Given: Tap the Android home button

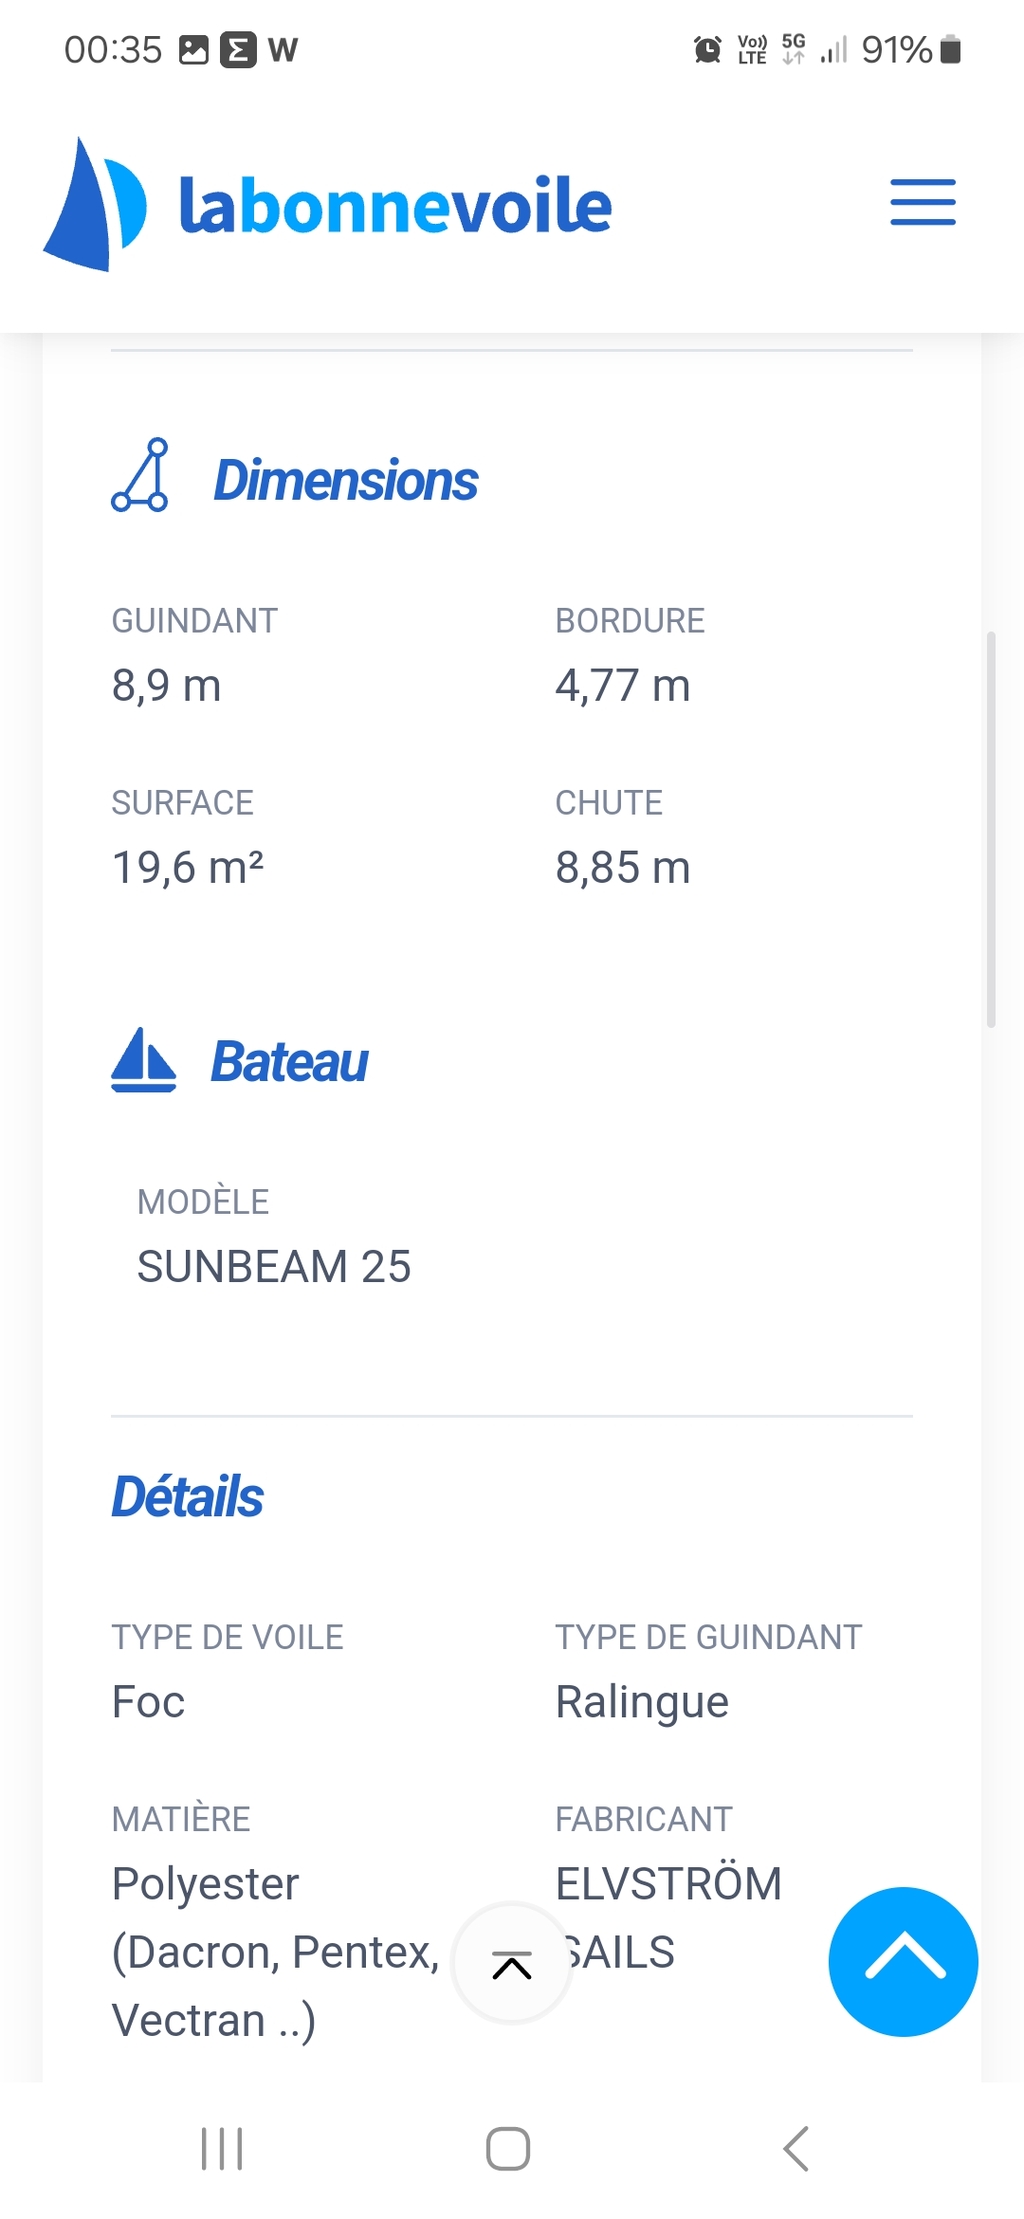Looking at the screenshot, I should tap(508, 2148).
